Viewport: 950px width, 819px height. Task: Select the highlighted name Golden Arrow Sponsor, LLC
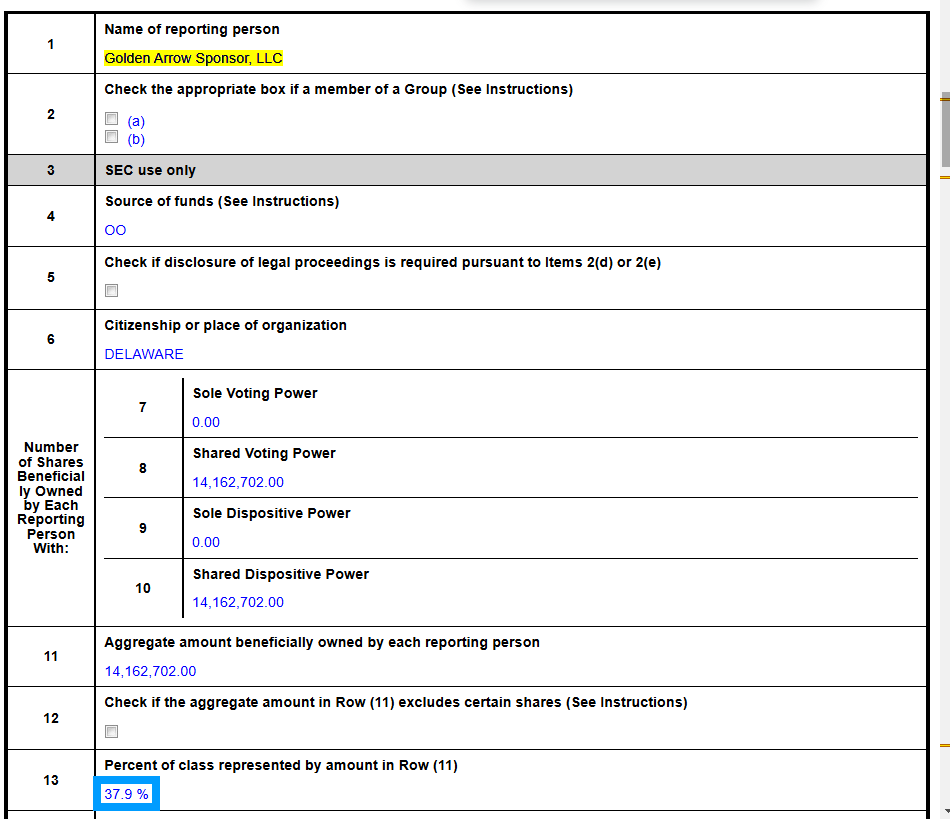193,58
